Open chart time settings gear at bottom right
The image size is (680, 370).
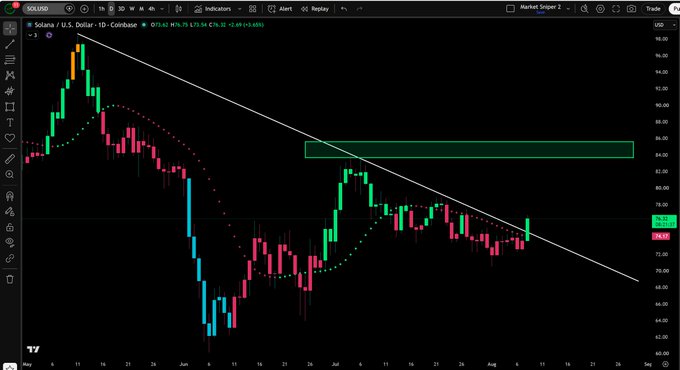pos(665,364)
